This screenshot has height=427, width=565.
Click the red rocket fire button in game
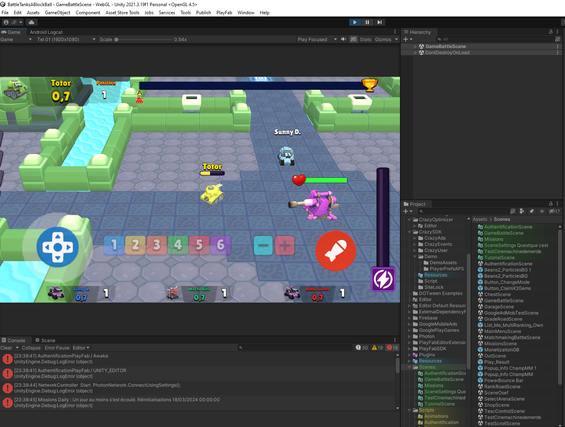(336, 251)
